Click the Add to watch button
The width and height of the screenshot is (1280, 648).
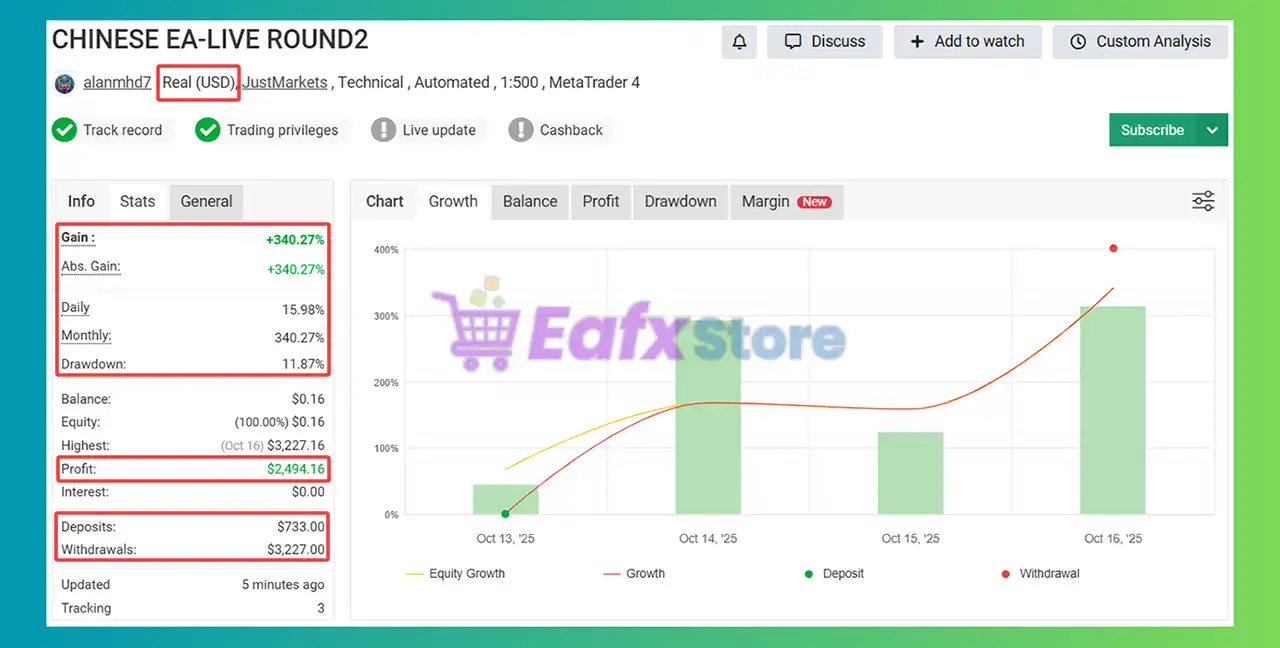click(967, 42)
